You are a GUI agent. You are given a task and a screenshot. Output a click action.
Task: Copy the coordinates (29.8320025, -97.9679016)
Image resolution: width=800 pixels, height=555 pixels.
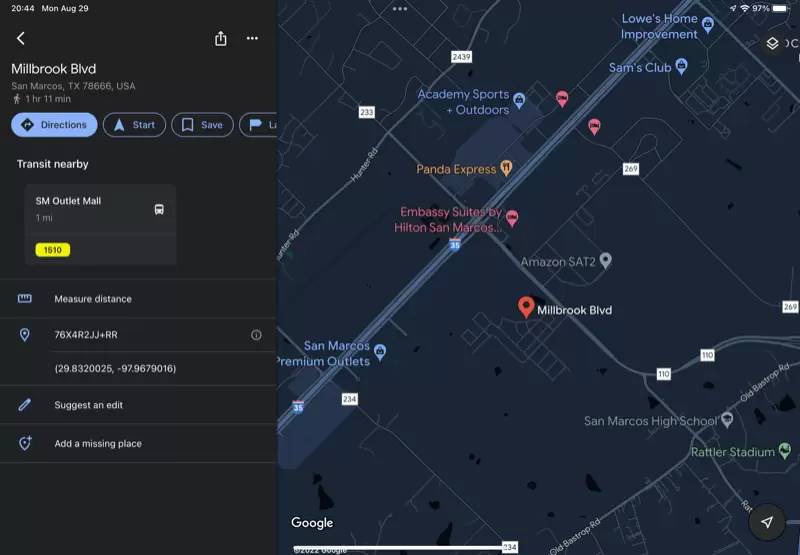click(115, 368)
